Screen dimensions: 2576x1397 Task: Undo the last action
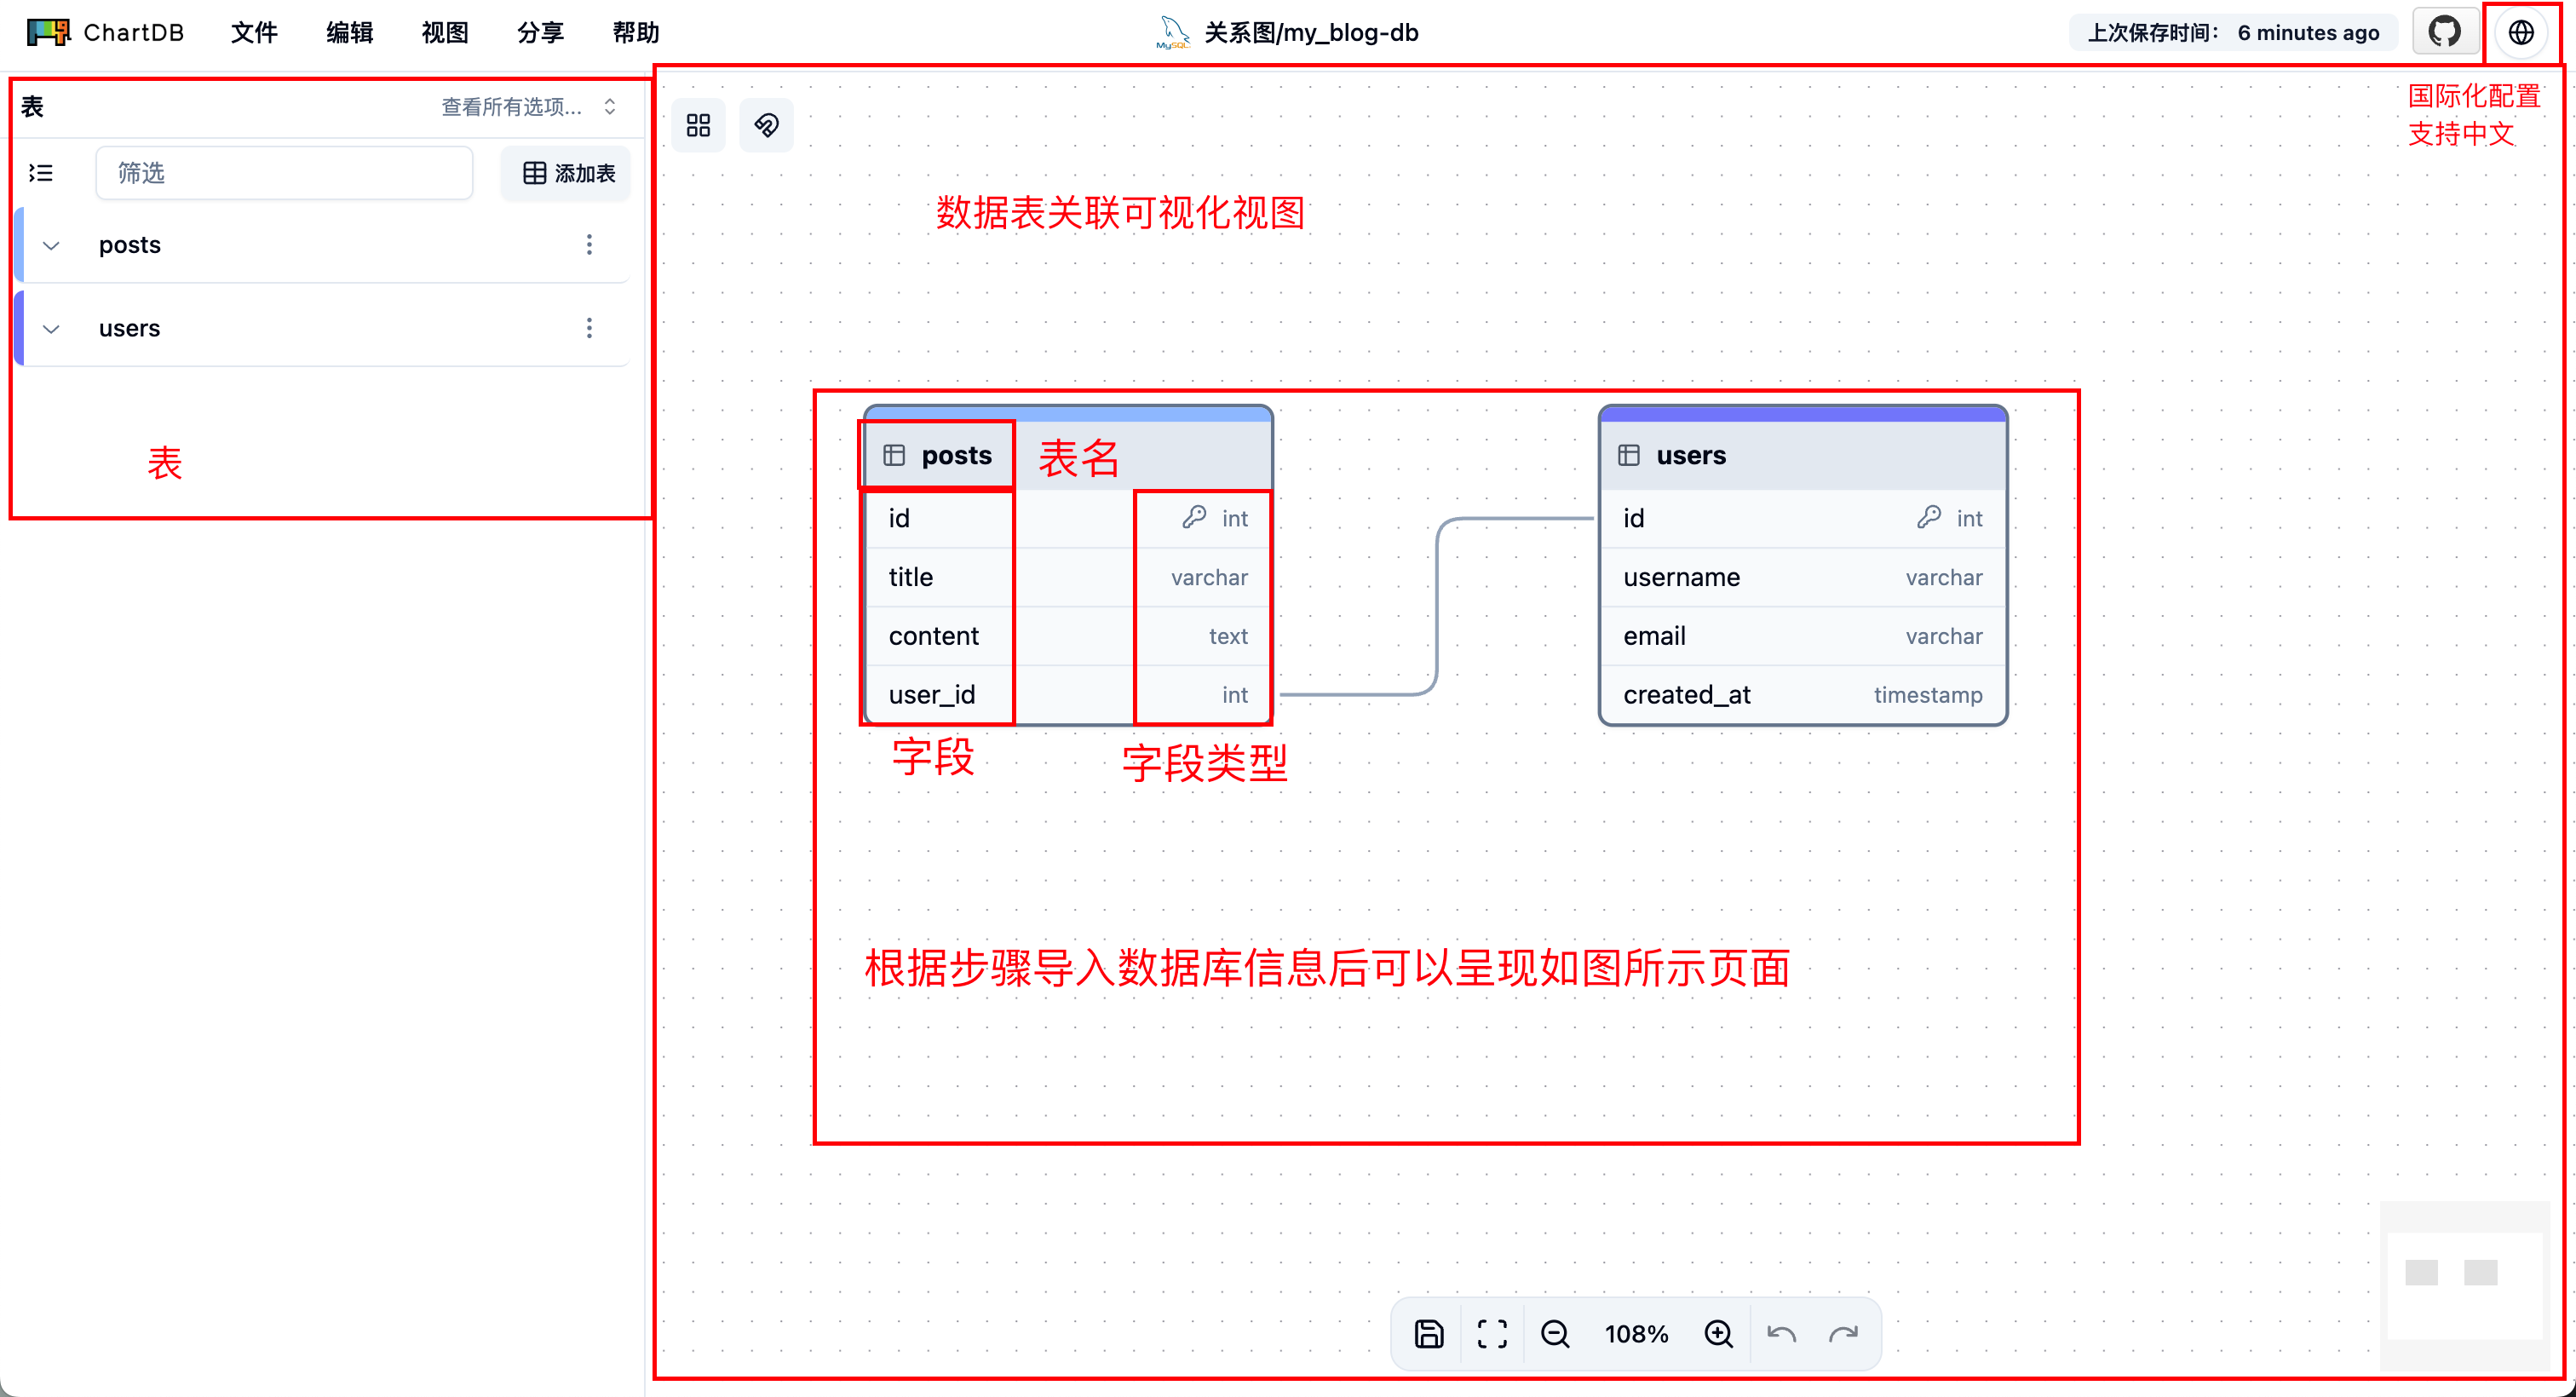click(1781, 1333)
